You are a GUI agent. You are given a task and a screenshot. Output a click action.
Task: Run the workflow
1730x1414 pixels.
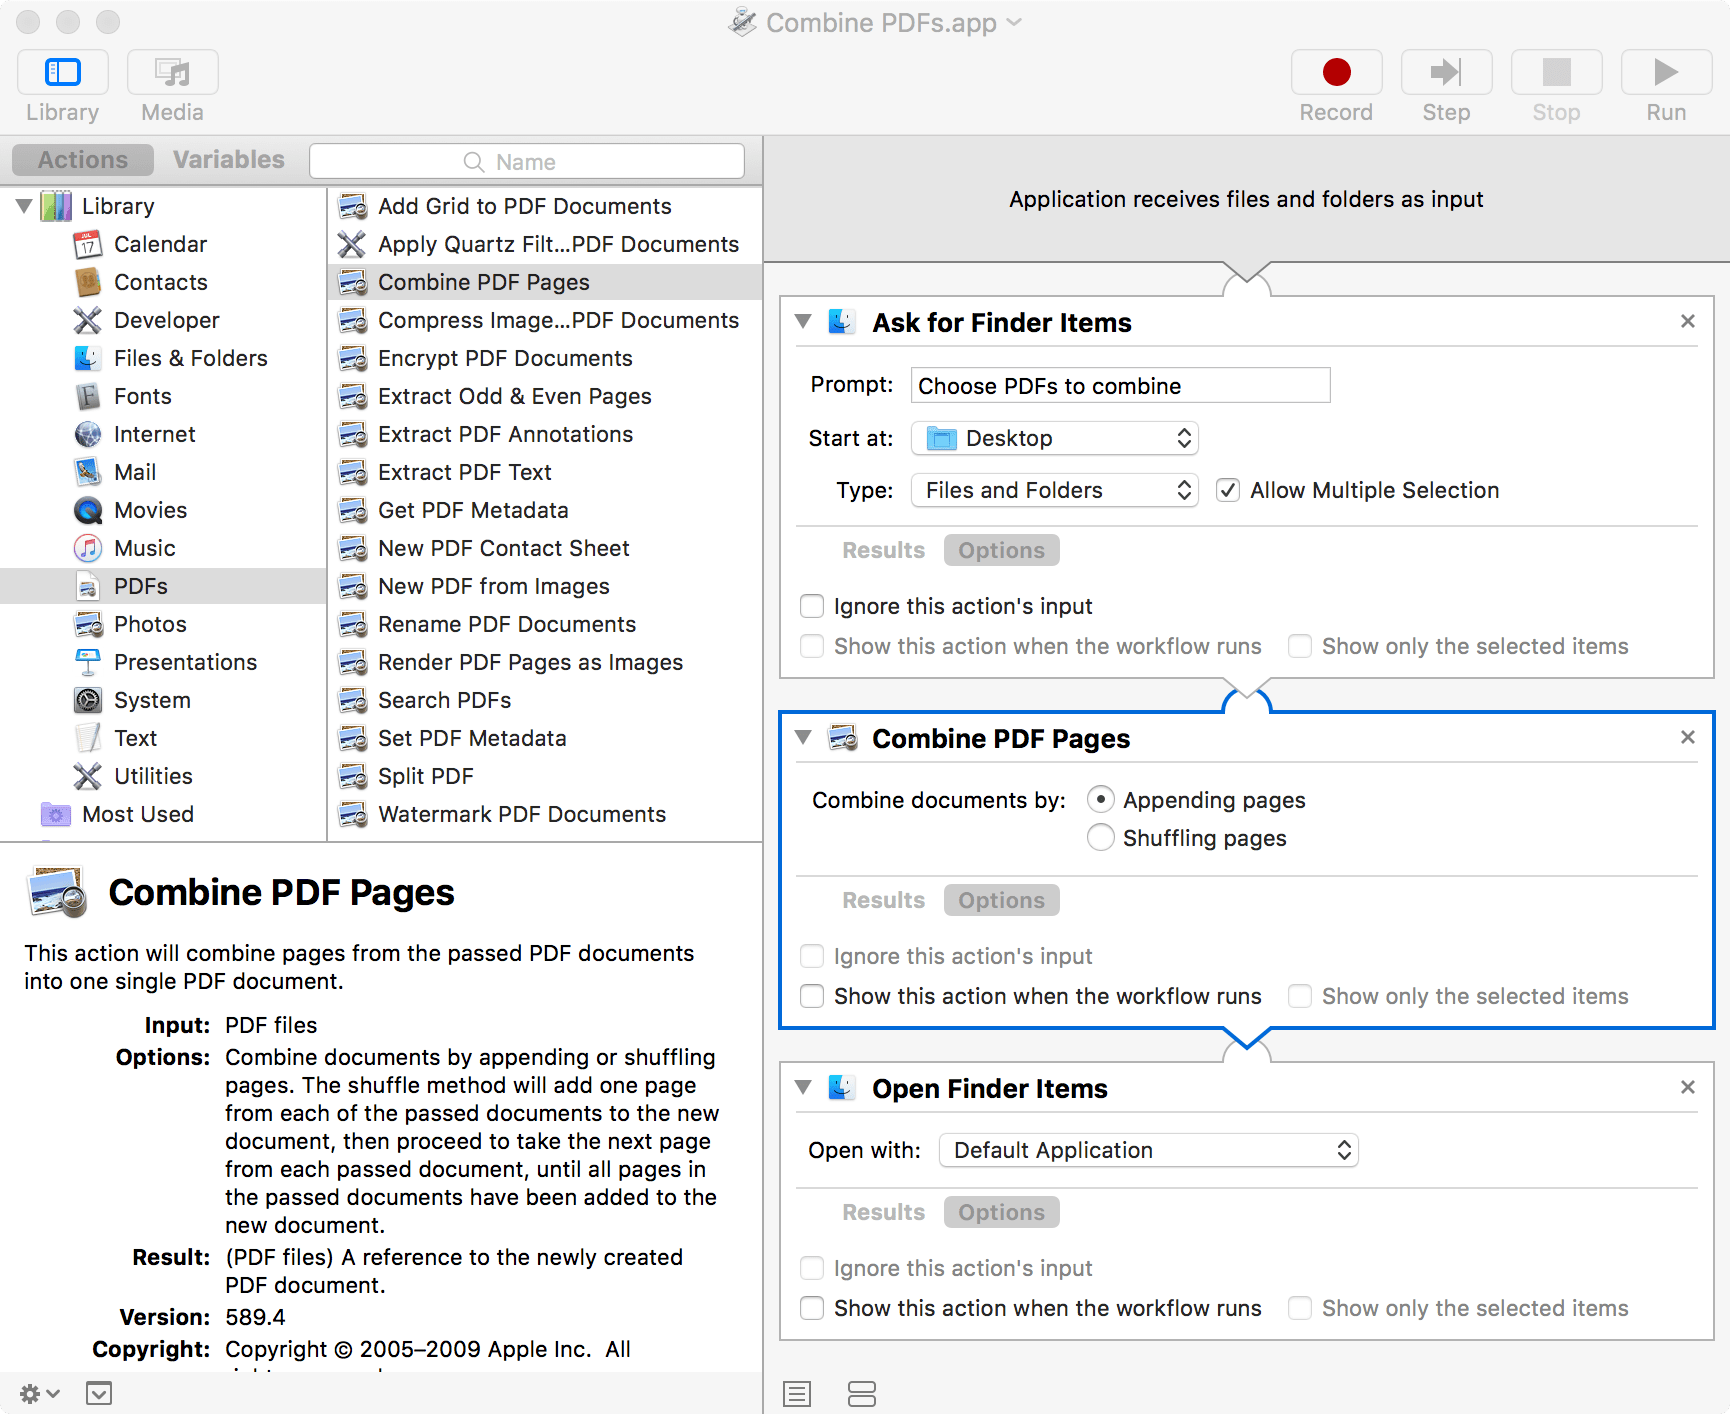[x=1663, y=72]
